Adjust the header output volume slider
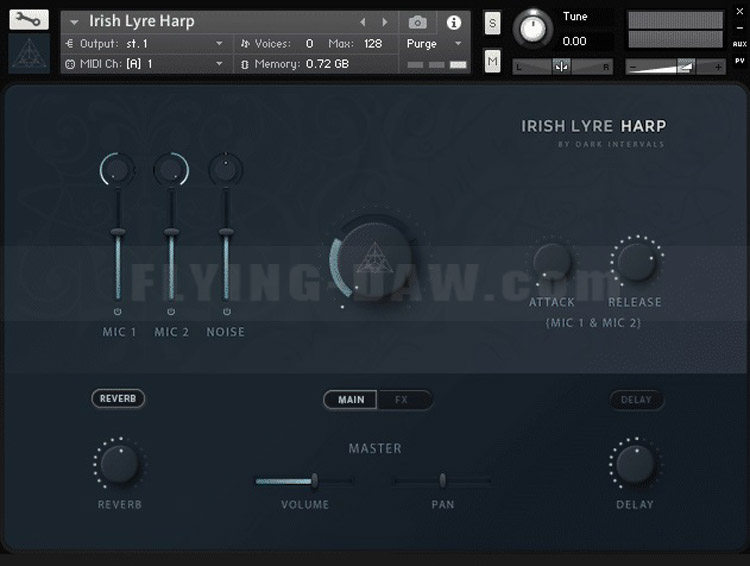750x566 pixels. [x=675, y=67]
